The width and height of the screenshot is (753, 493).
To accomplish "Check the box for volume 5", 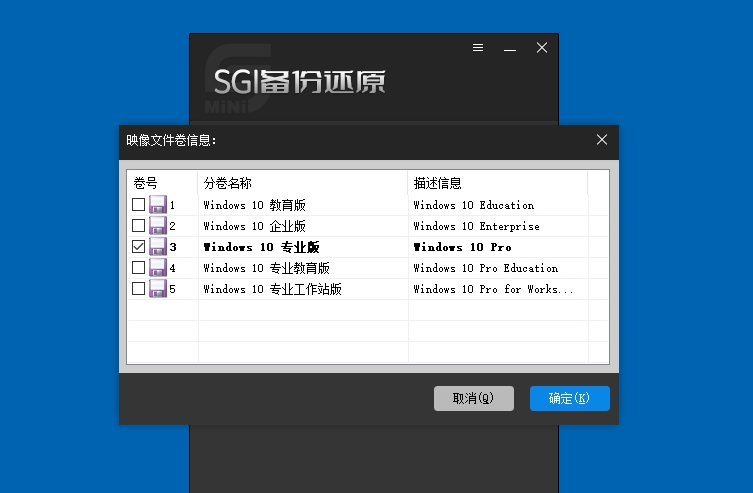I will (x=138, y=289).
